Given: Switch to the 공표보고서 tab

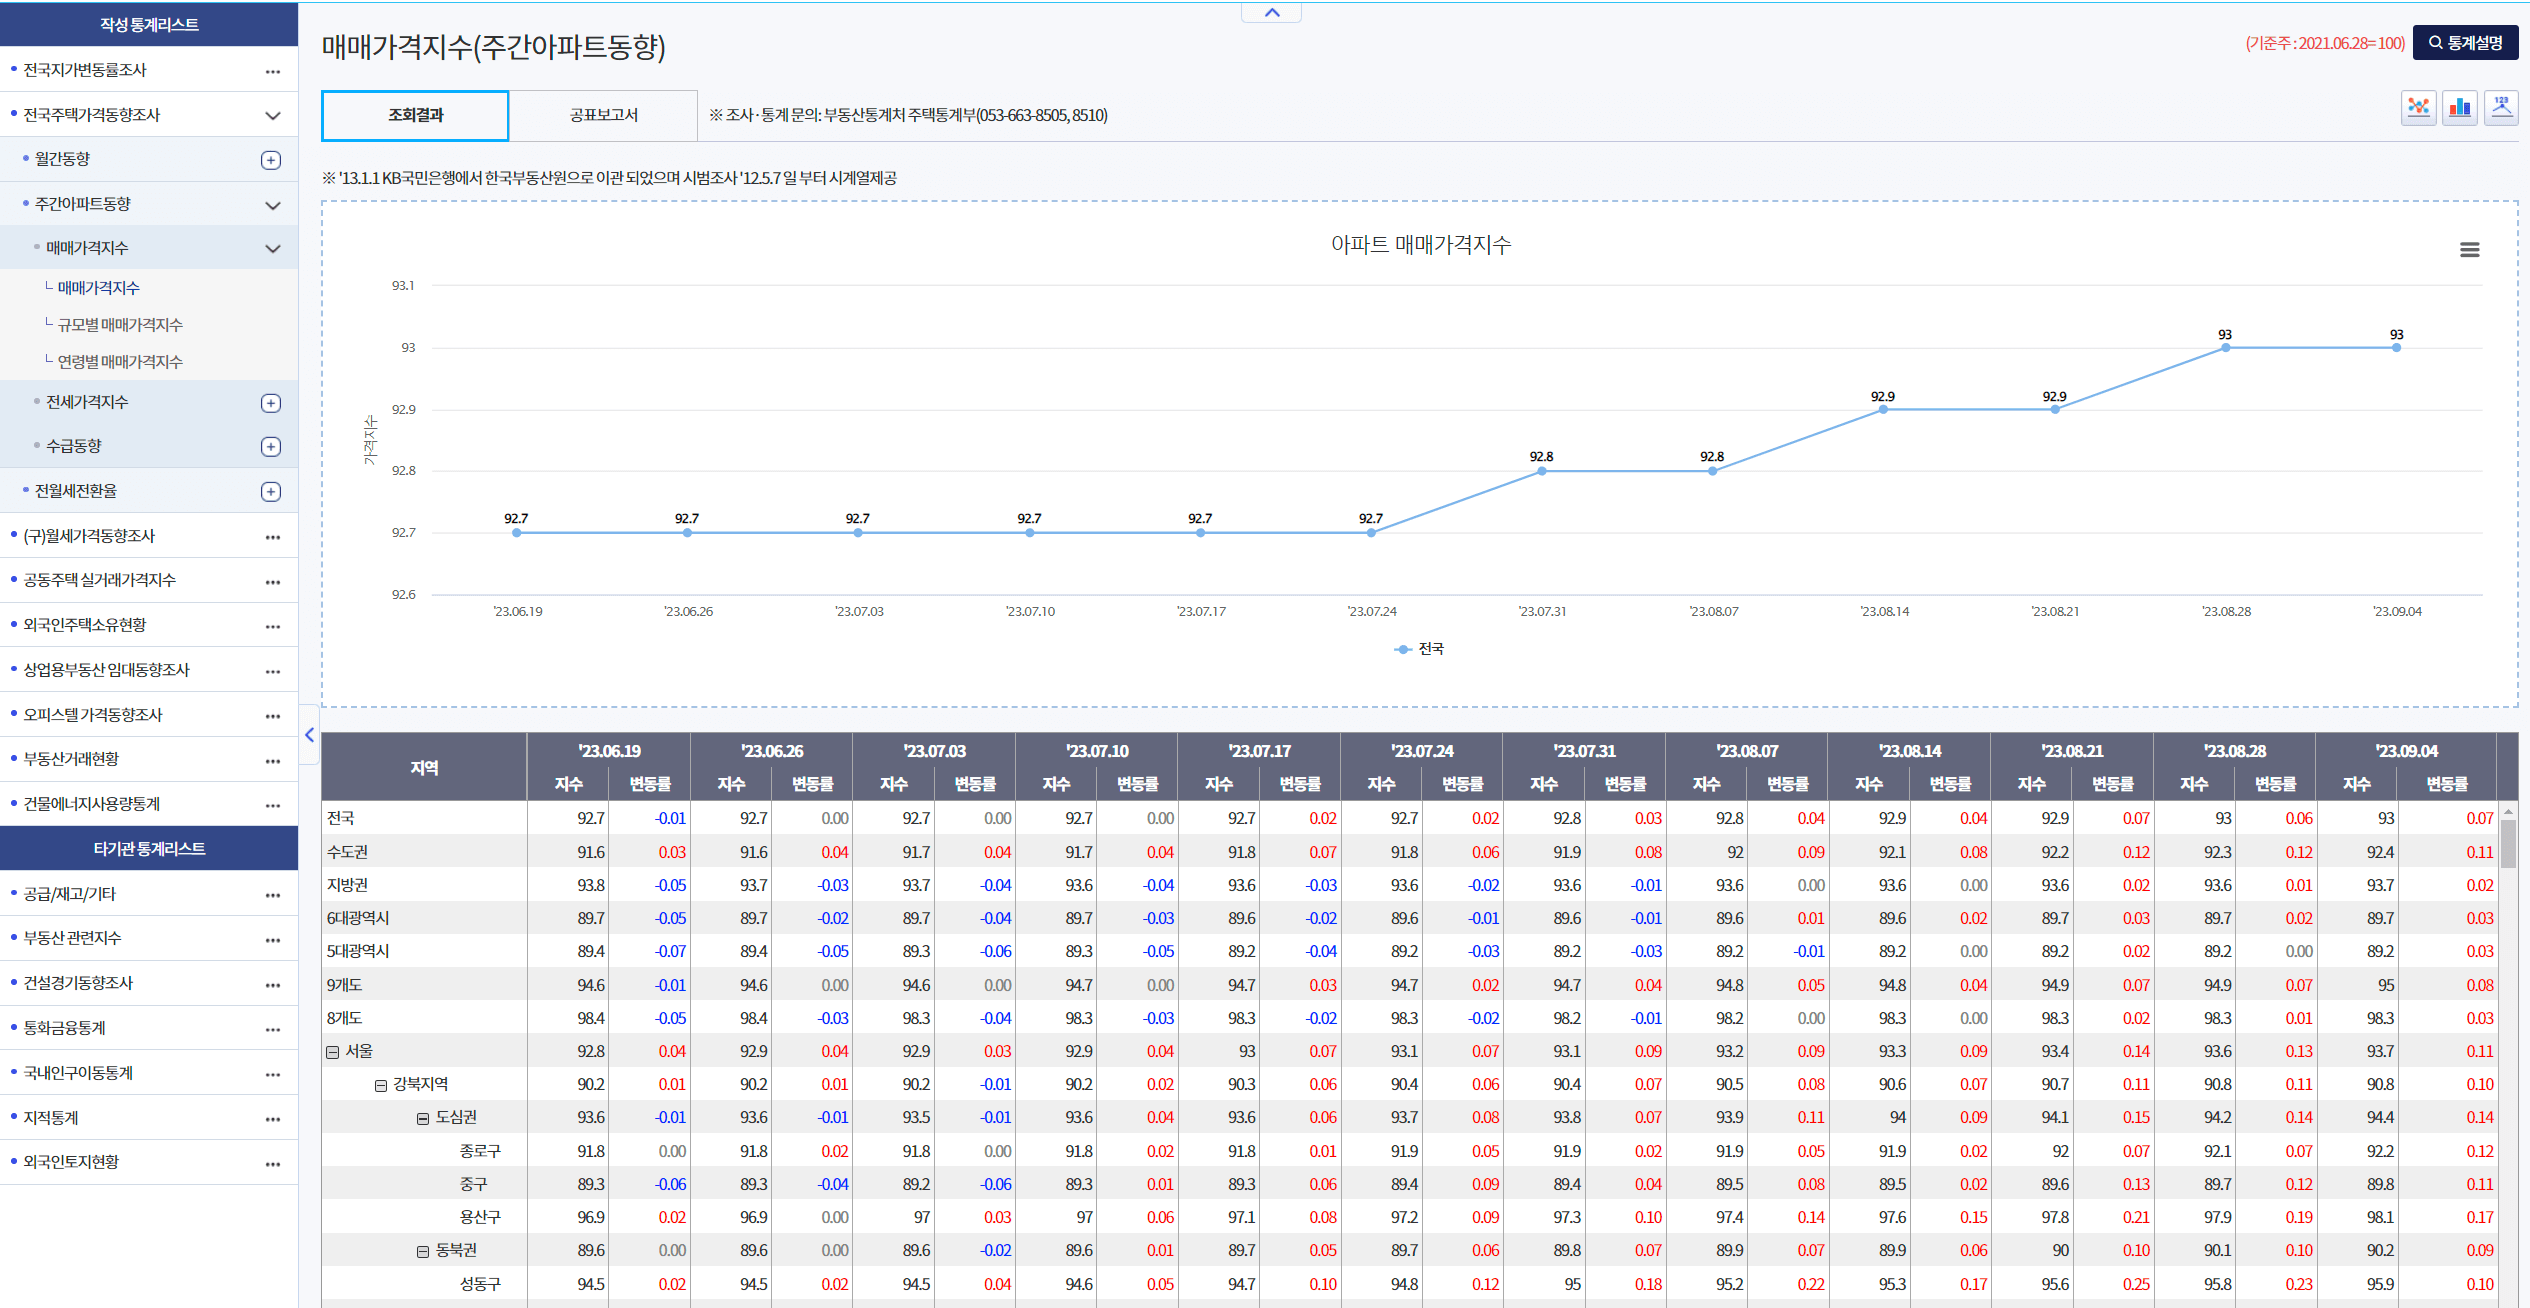Looking at the screenshot, I should pos(603,115).
